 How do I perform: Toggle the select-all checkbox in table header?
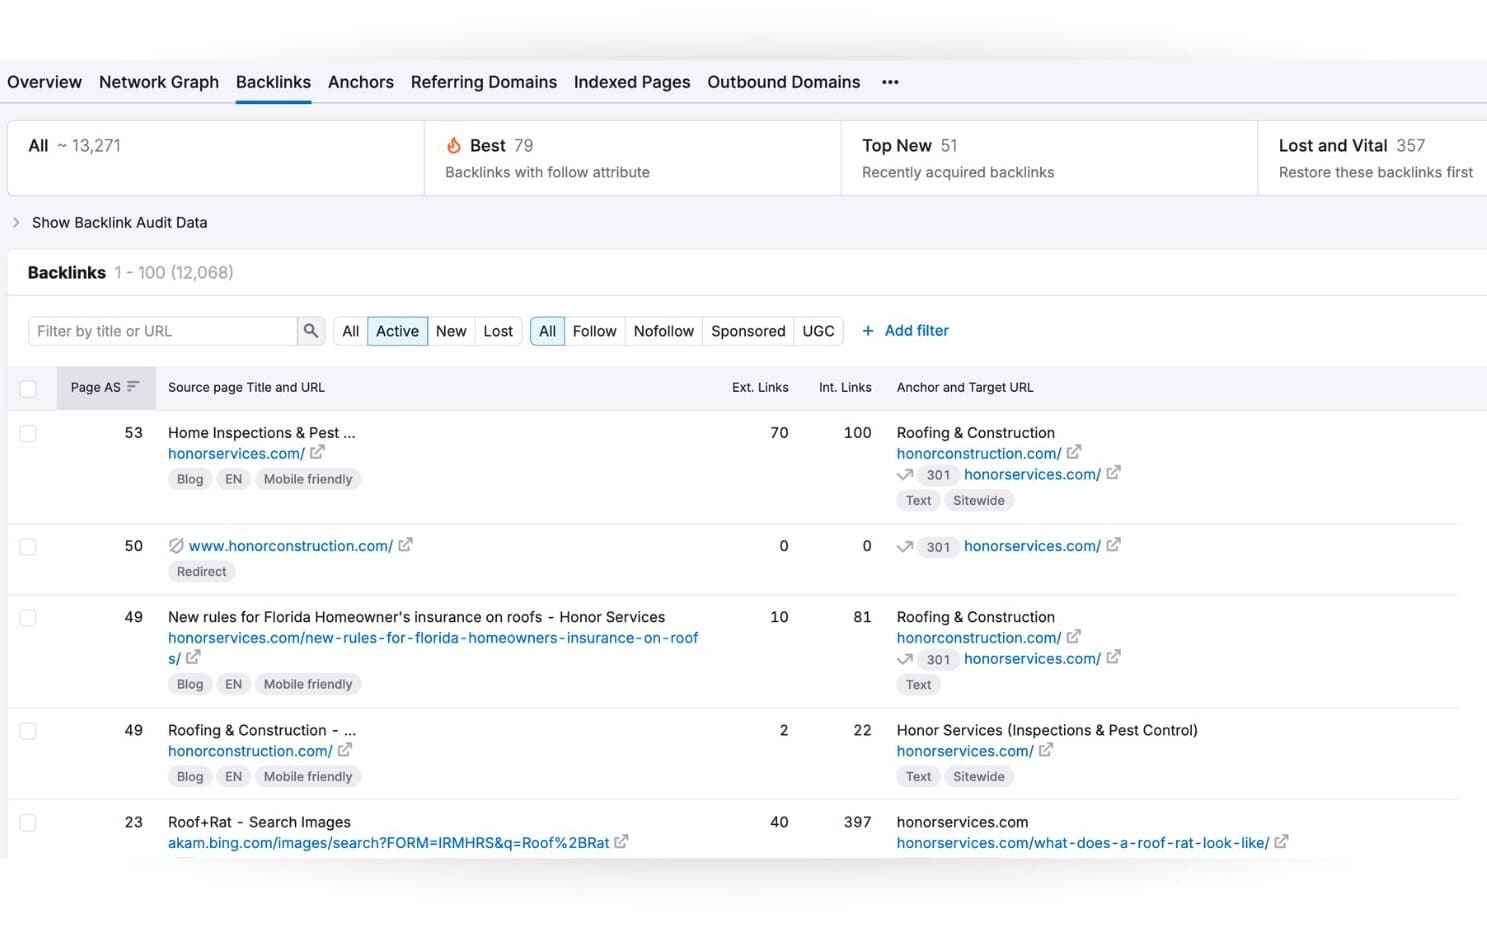click(28, 388)
